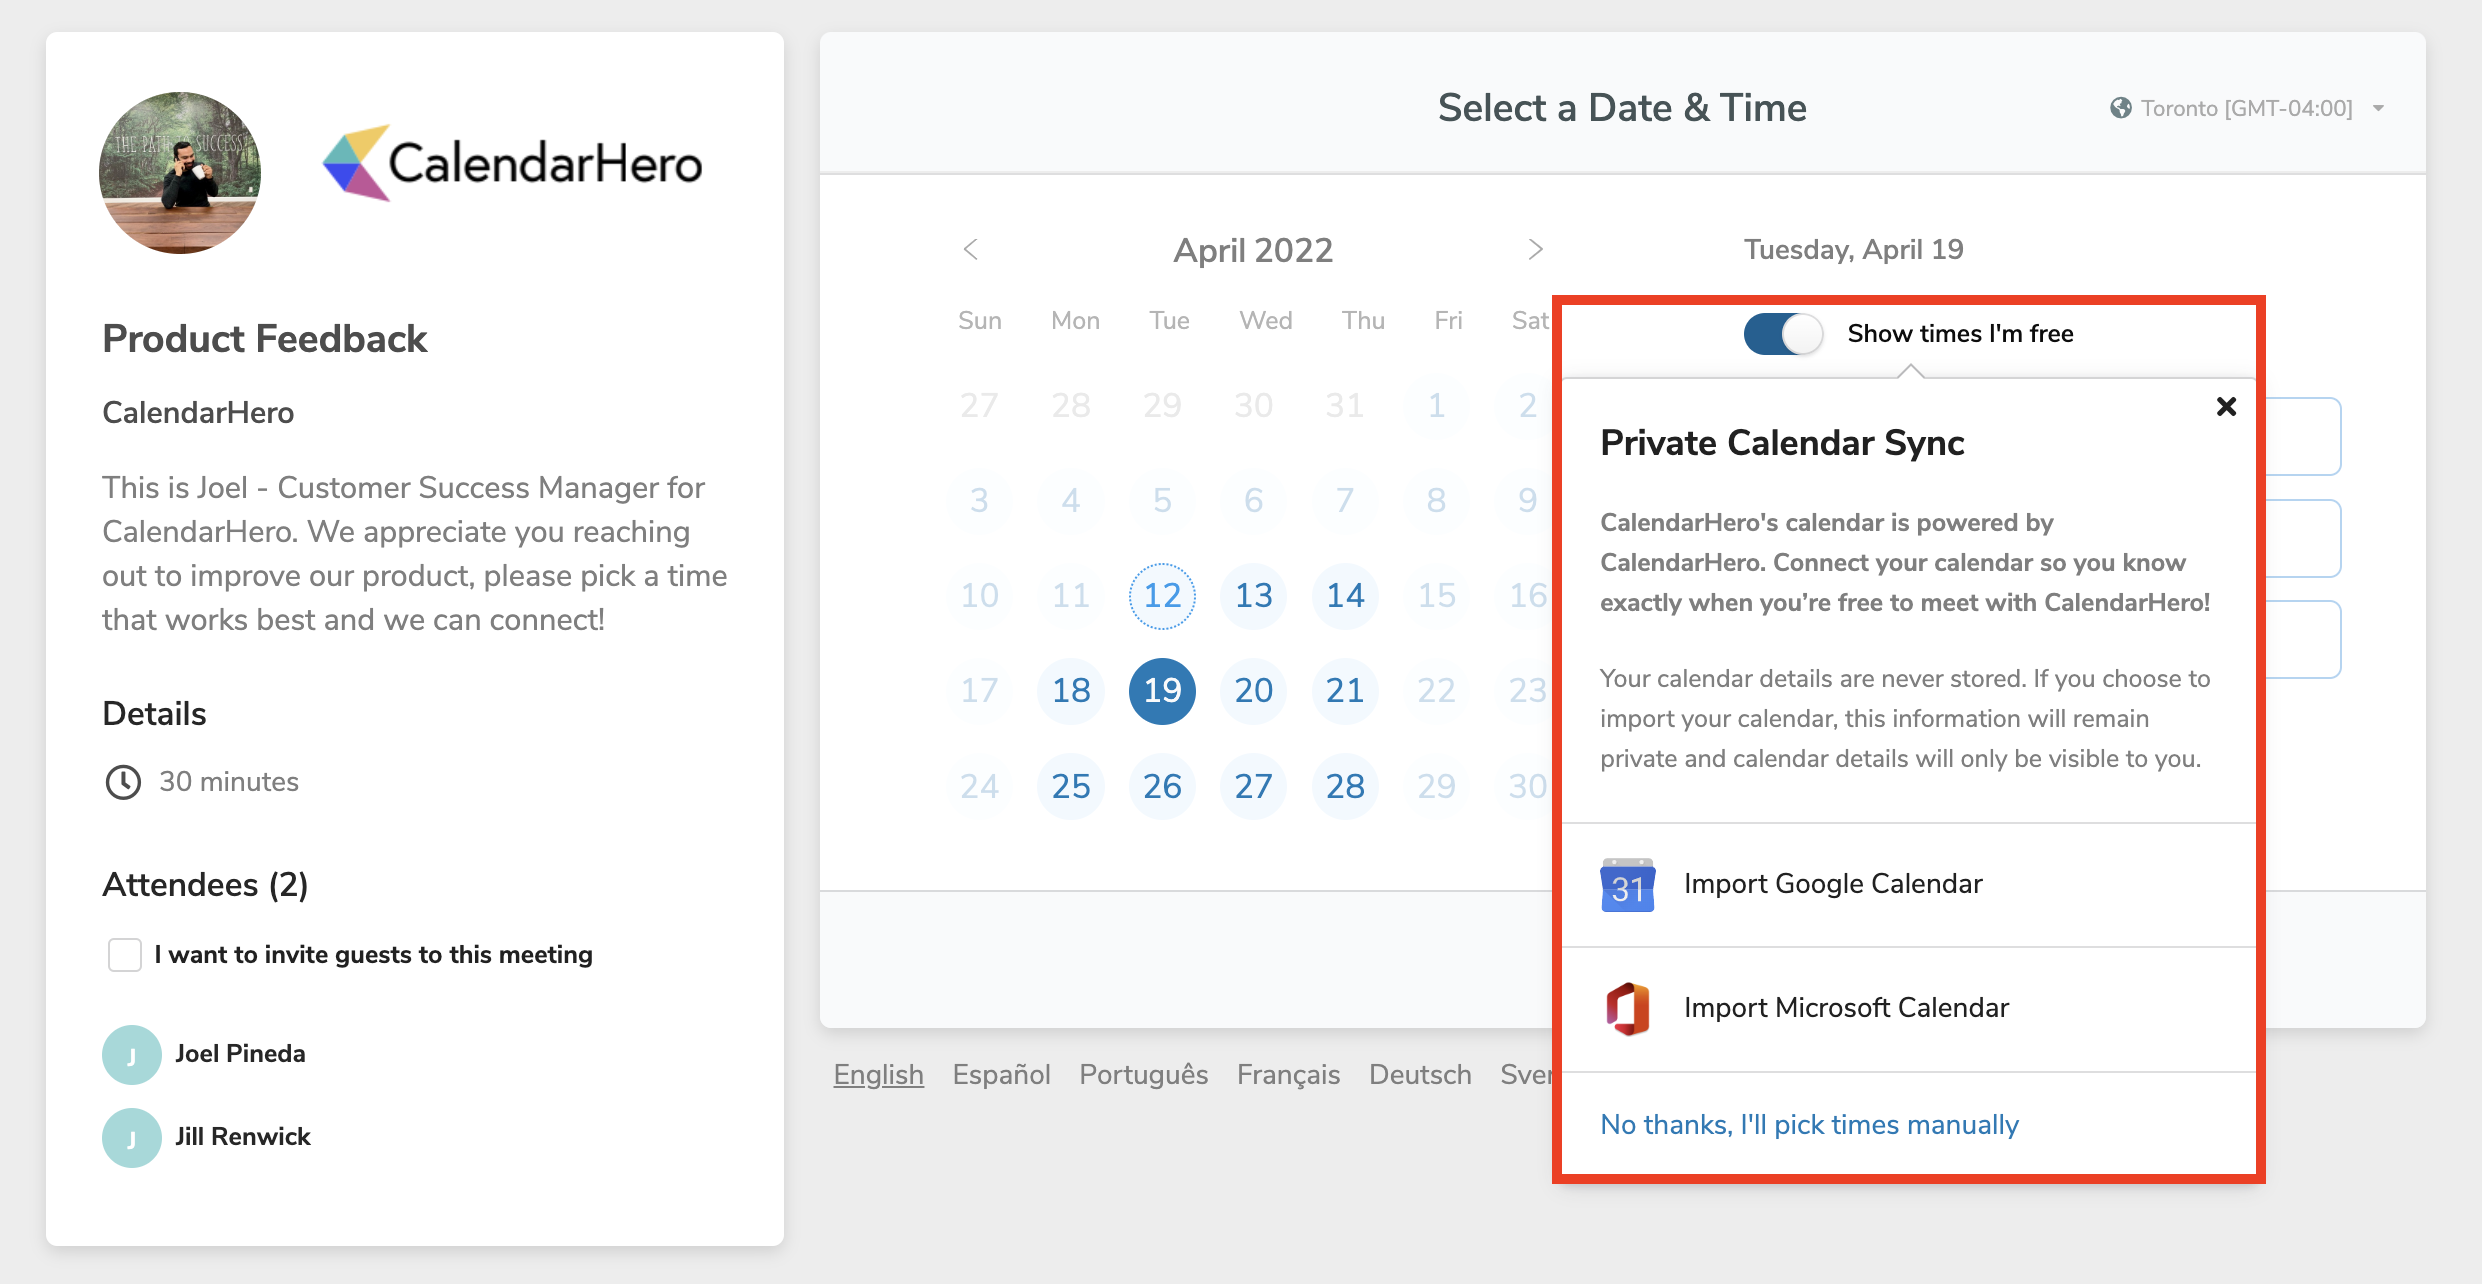Click the clock icon beside 30 minutes

[x=123, y=782]
